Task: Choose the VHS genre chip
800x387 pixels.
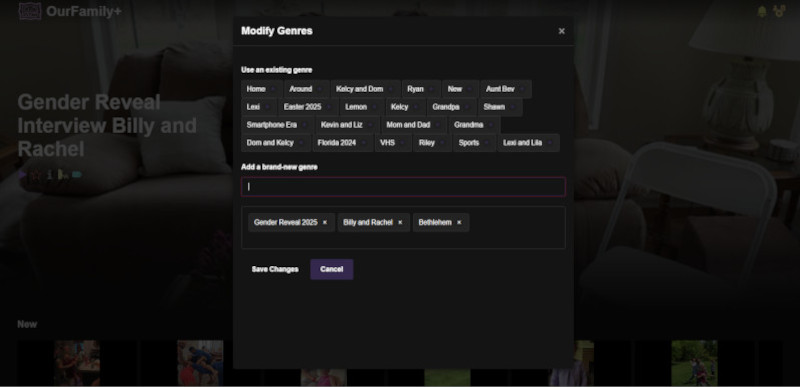Action: pyautogui.click(x=393, y=143)
